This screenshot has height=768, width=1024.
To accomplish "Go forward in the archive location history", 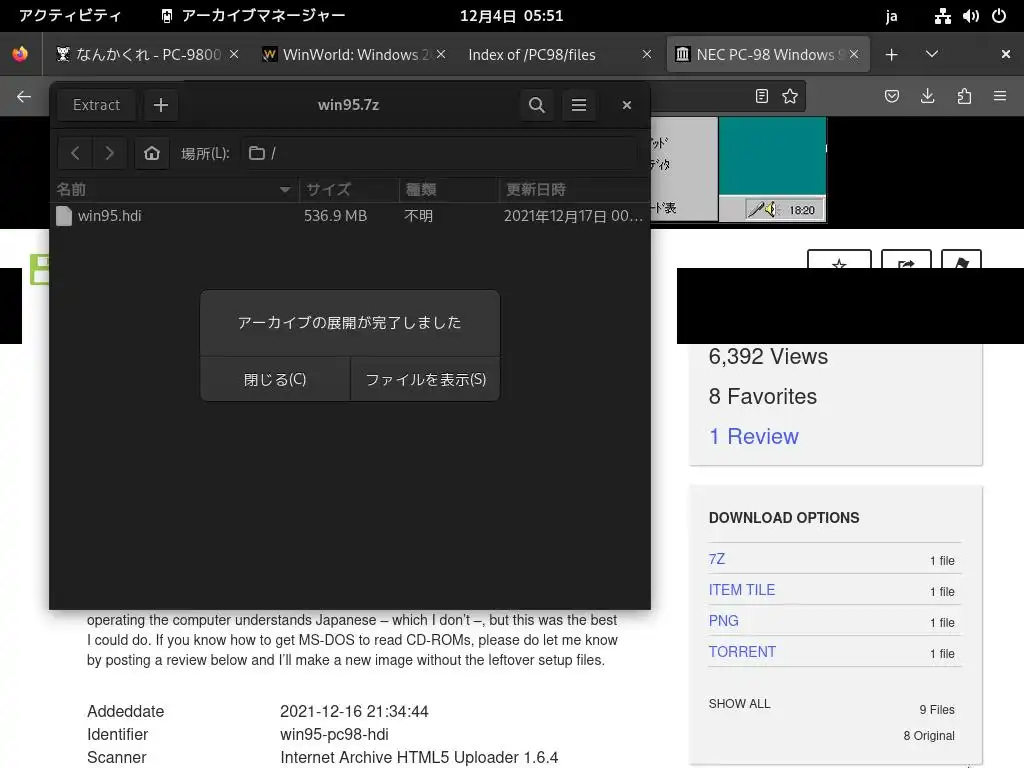I will pyautogui.click(x=109, y=153).
